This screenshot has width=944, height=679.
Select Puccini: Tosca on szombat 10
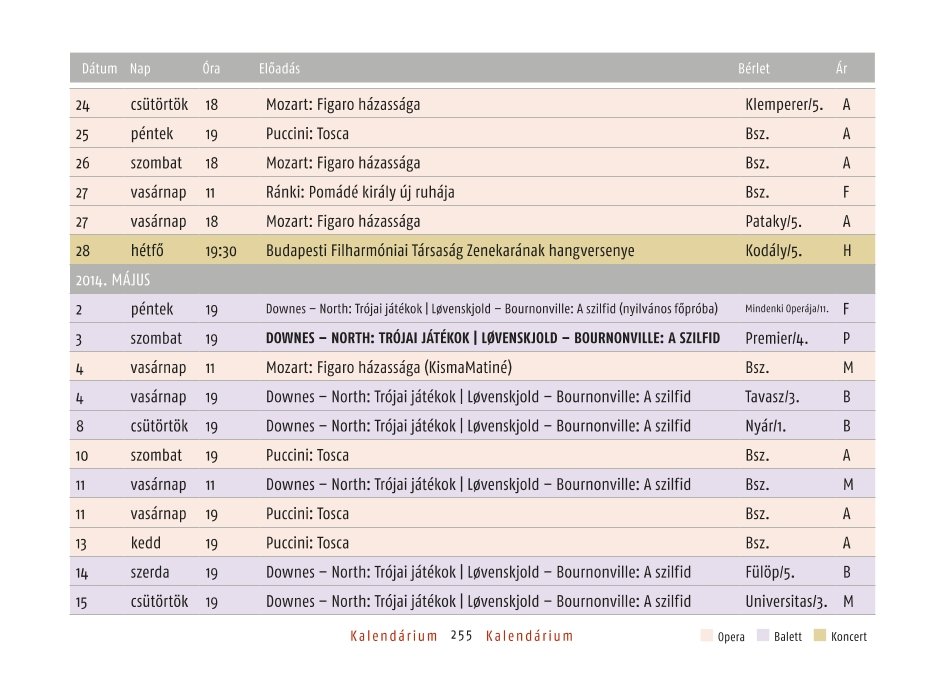click(307, 455)
